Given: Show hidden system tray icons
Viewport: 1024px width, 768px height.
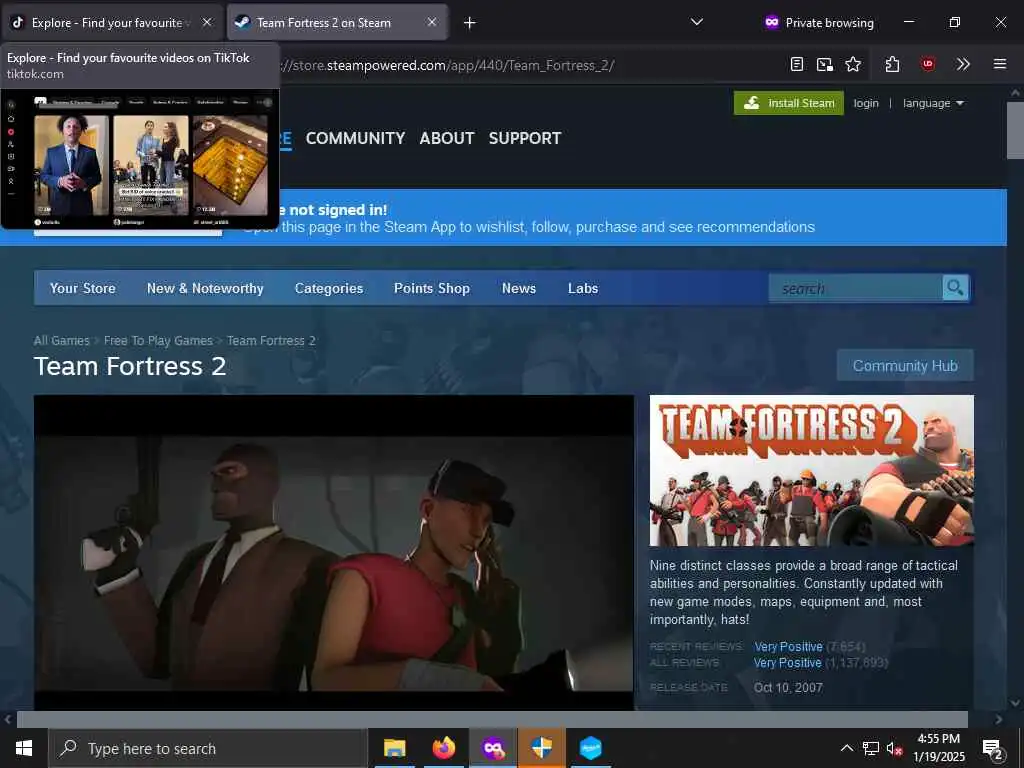Looking at the screenshot, I should coord(846,748).
